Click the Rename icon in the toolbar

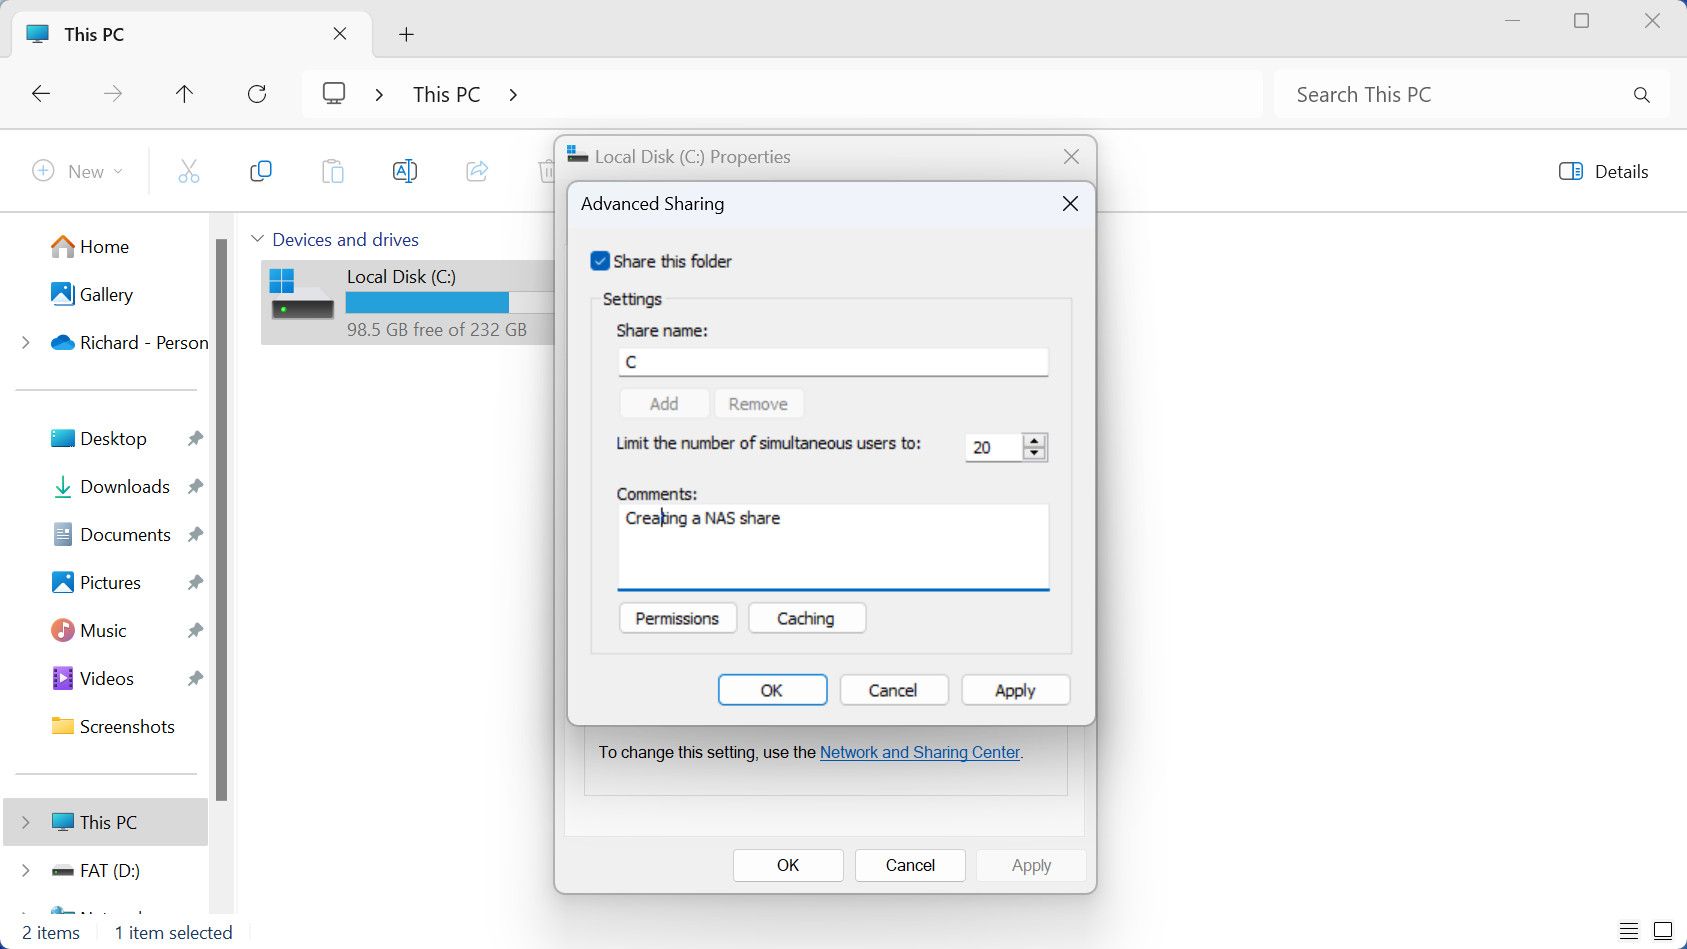tap(404, 171)
